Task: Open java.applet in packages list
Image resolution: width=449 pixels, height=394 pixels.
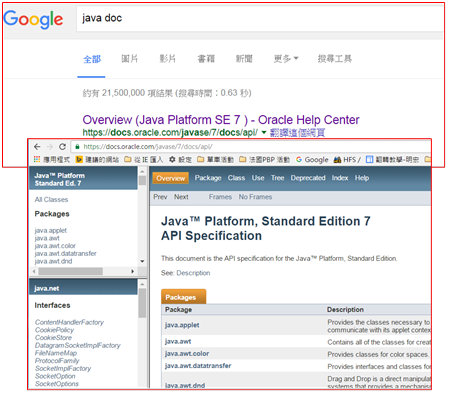Action: click(x=51, y=230)
